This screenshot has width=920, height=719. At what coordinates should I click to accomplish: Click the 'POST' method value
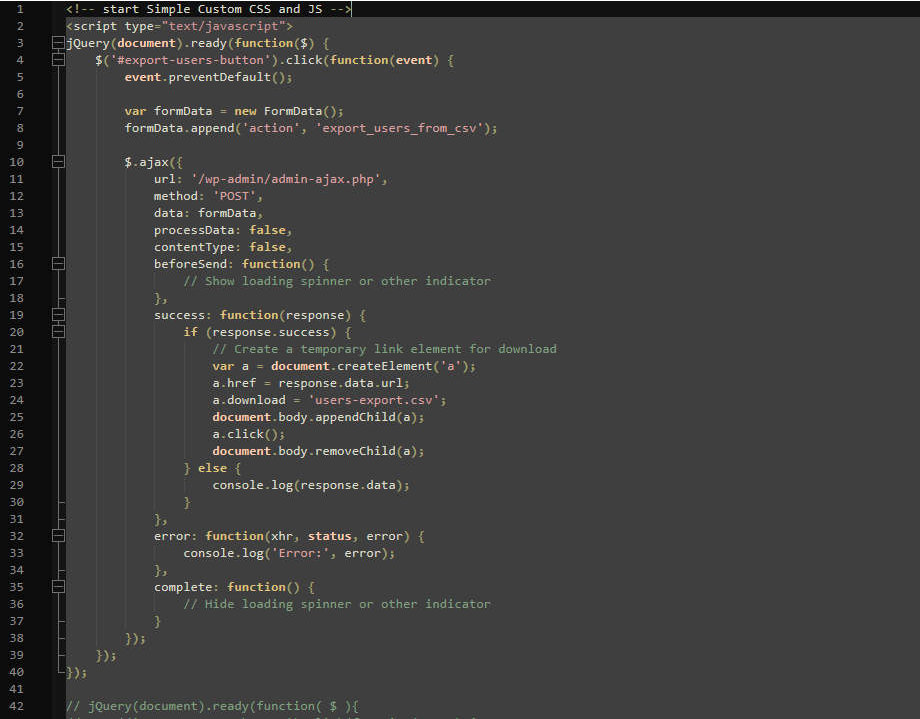(x=237, y=196)
